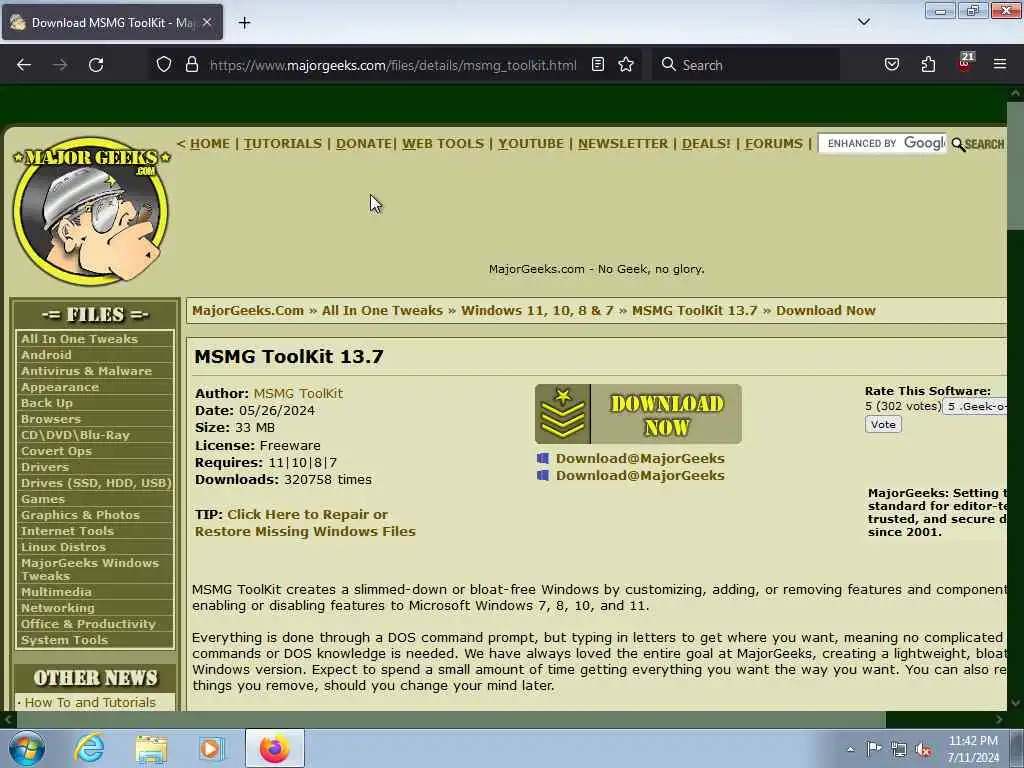1024x768 pixels.
Task: Open YOUTUBE in site navigation
Action: [531, 144]
